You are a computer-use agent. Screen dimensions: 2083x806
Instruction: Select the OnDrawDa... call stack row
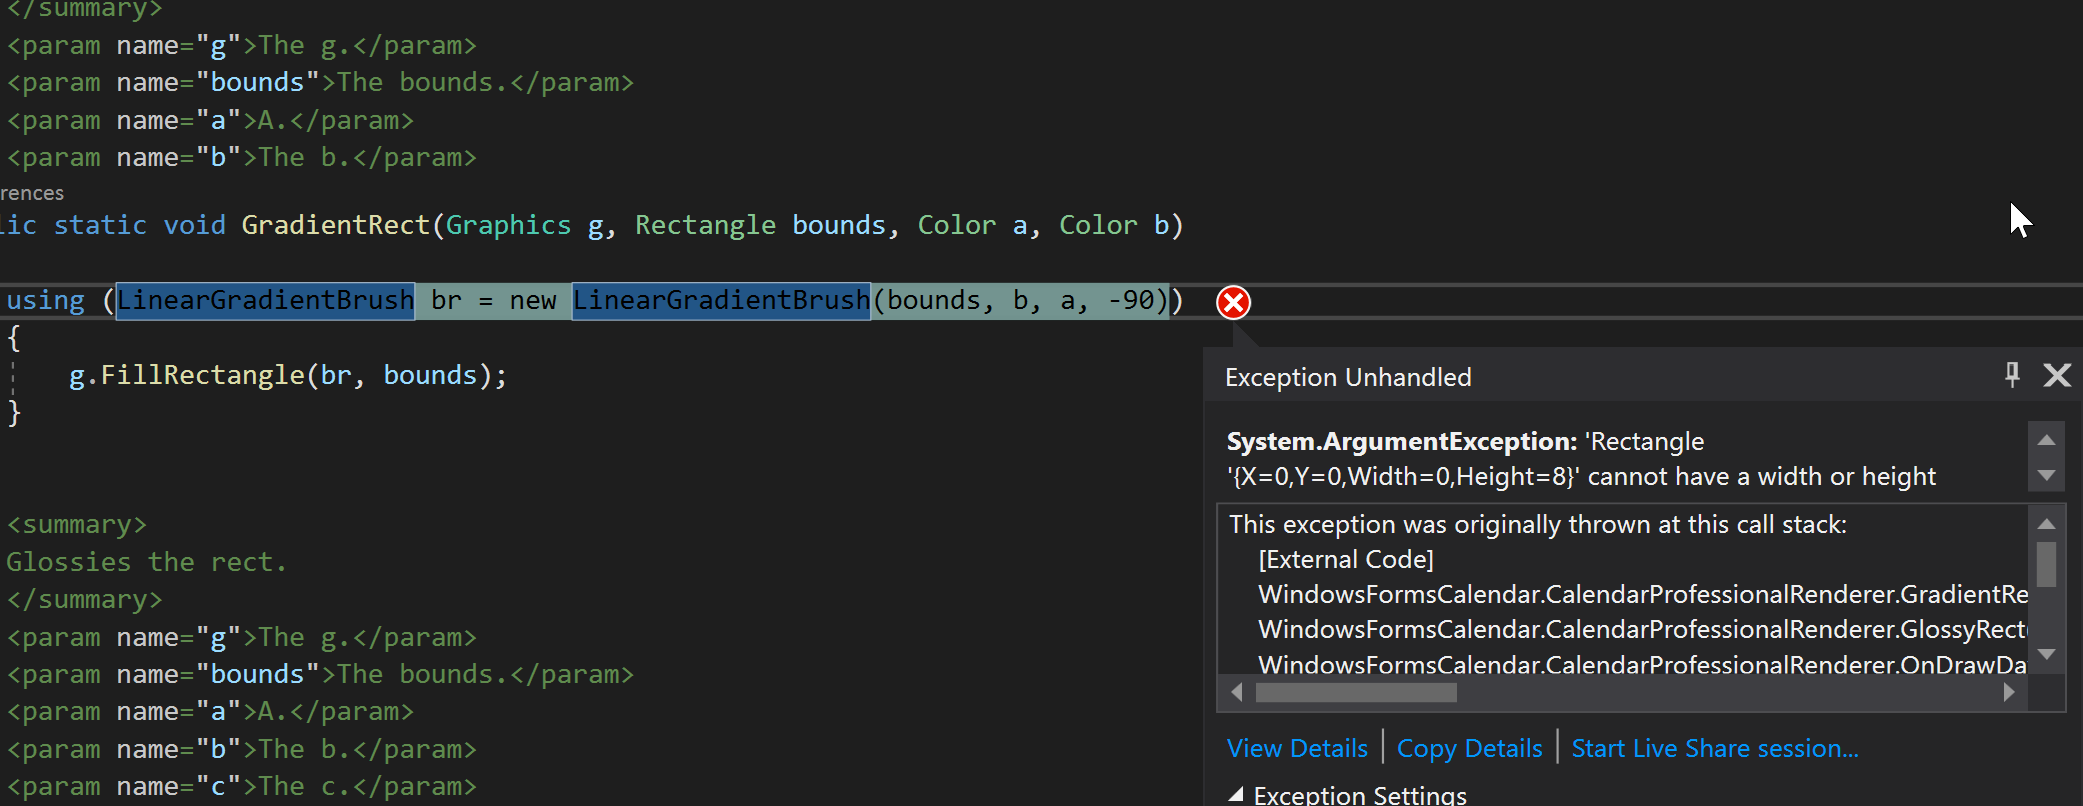pyautogui.click(x=1643, y=664)
